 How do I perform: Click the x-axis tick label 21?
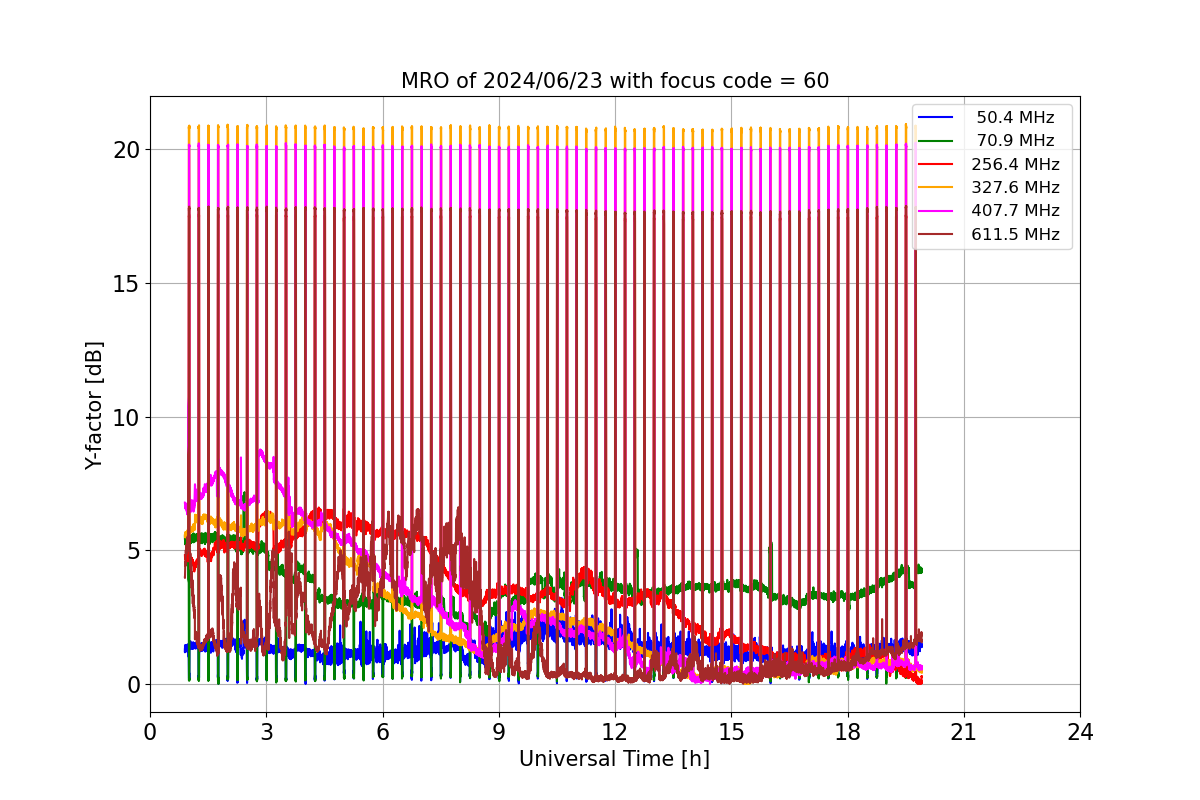pyautogui.click(x=963, y=731)
